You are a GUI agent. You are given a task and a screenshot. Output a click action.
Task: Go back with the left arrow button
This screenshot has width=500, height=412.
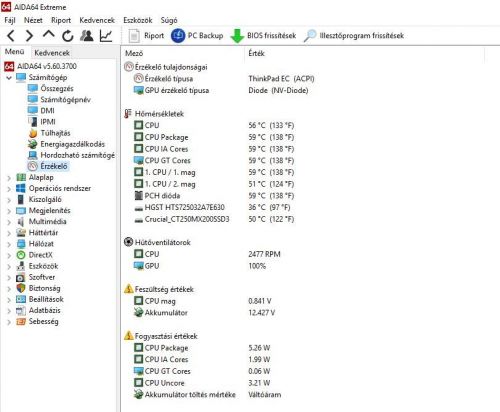pyautogui.click(x=11, y=36)
